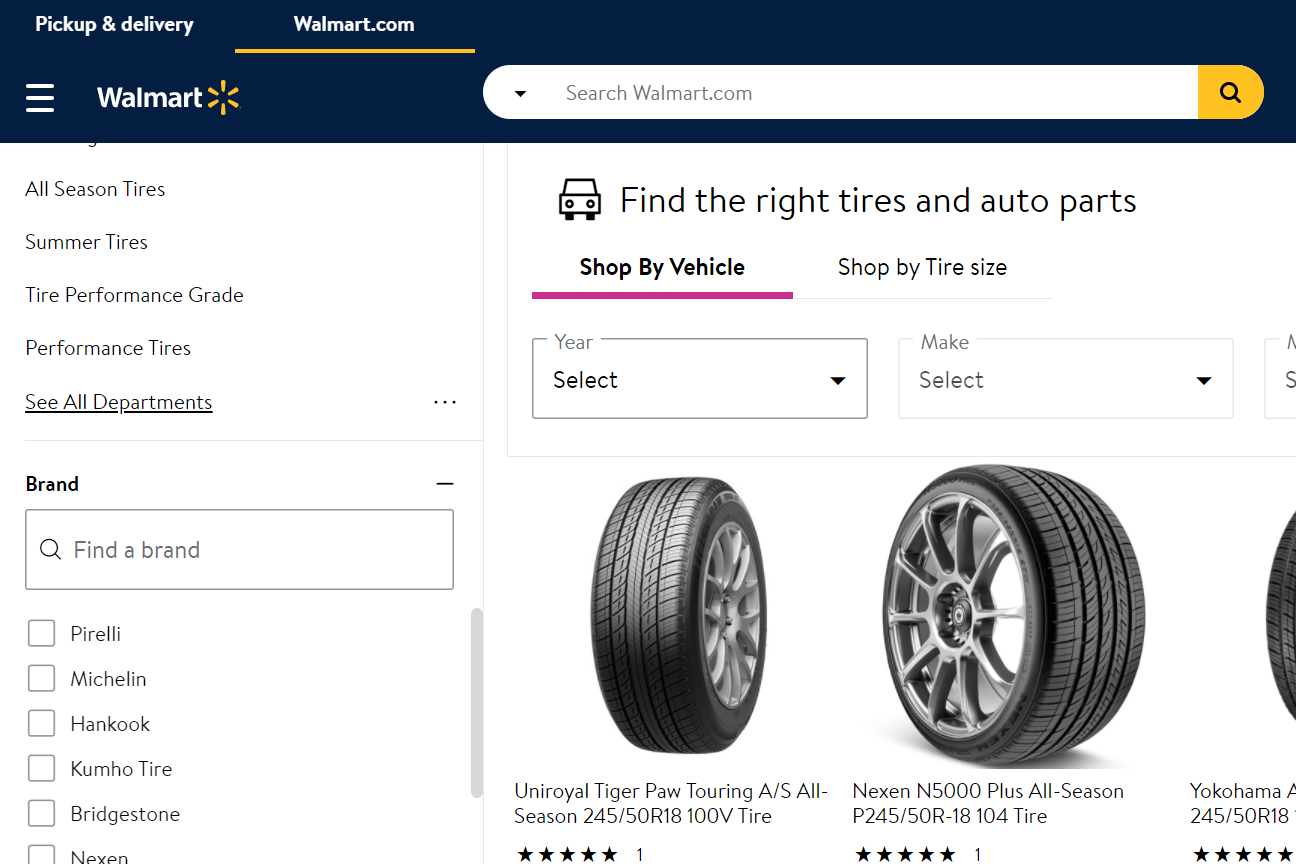The width and height of the screenshot is (1296, 864).
Task: Open the Year select dropdown
Action: [700, 378]
